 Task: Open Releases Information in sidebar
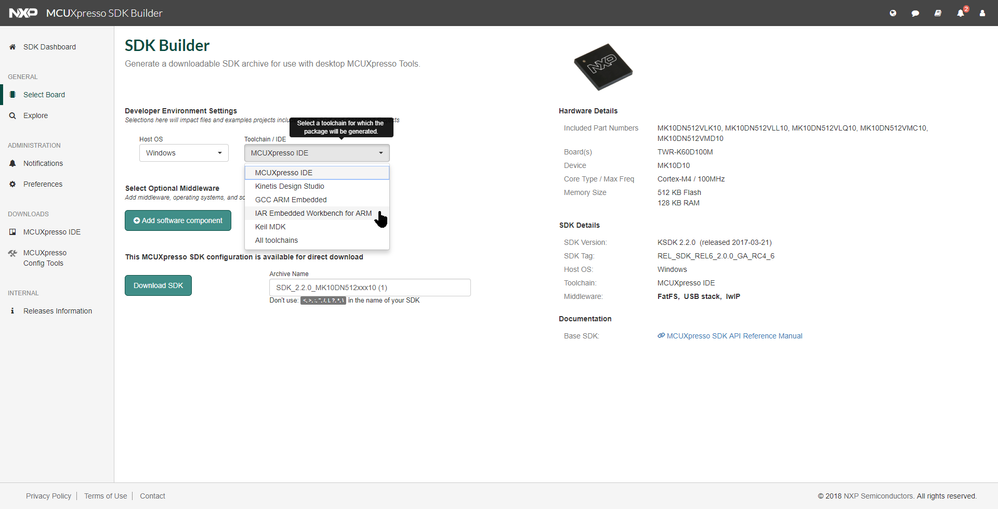[x=57, y=311]
